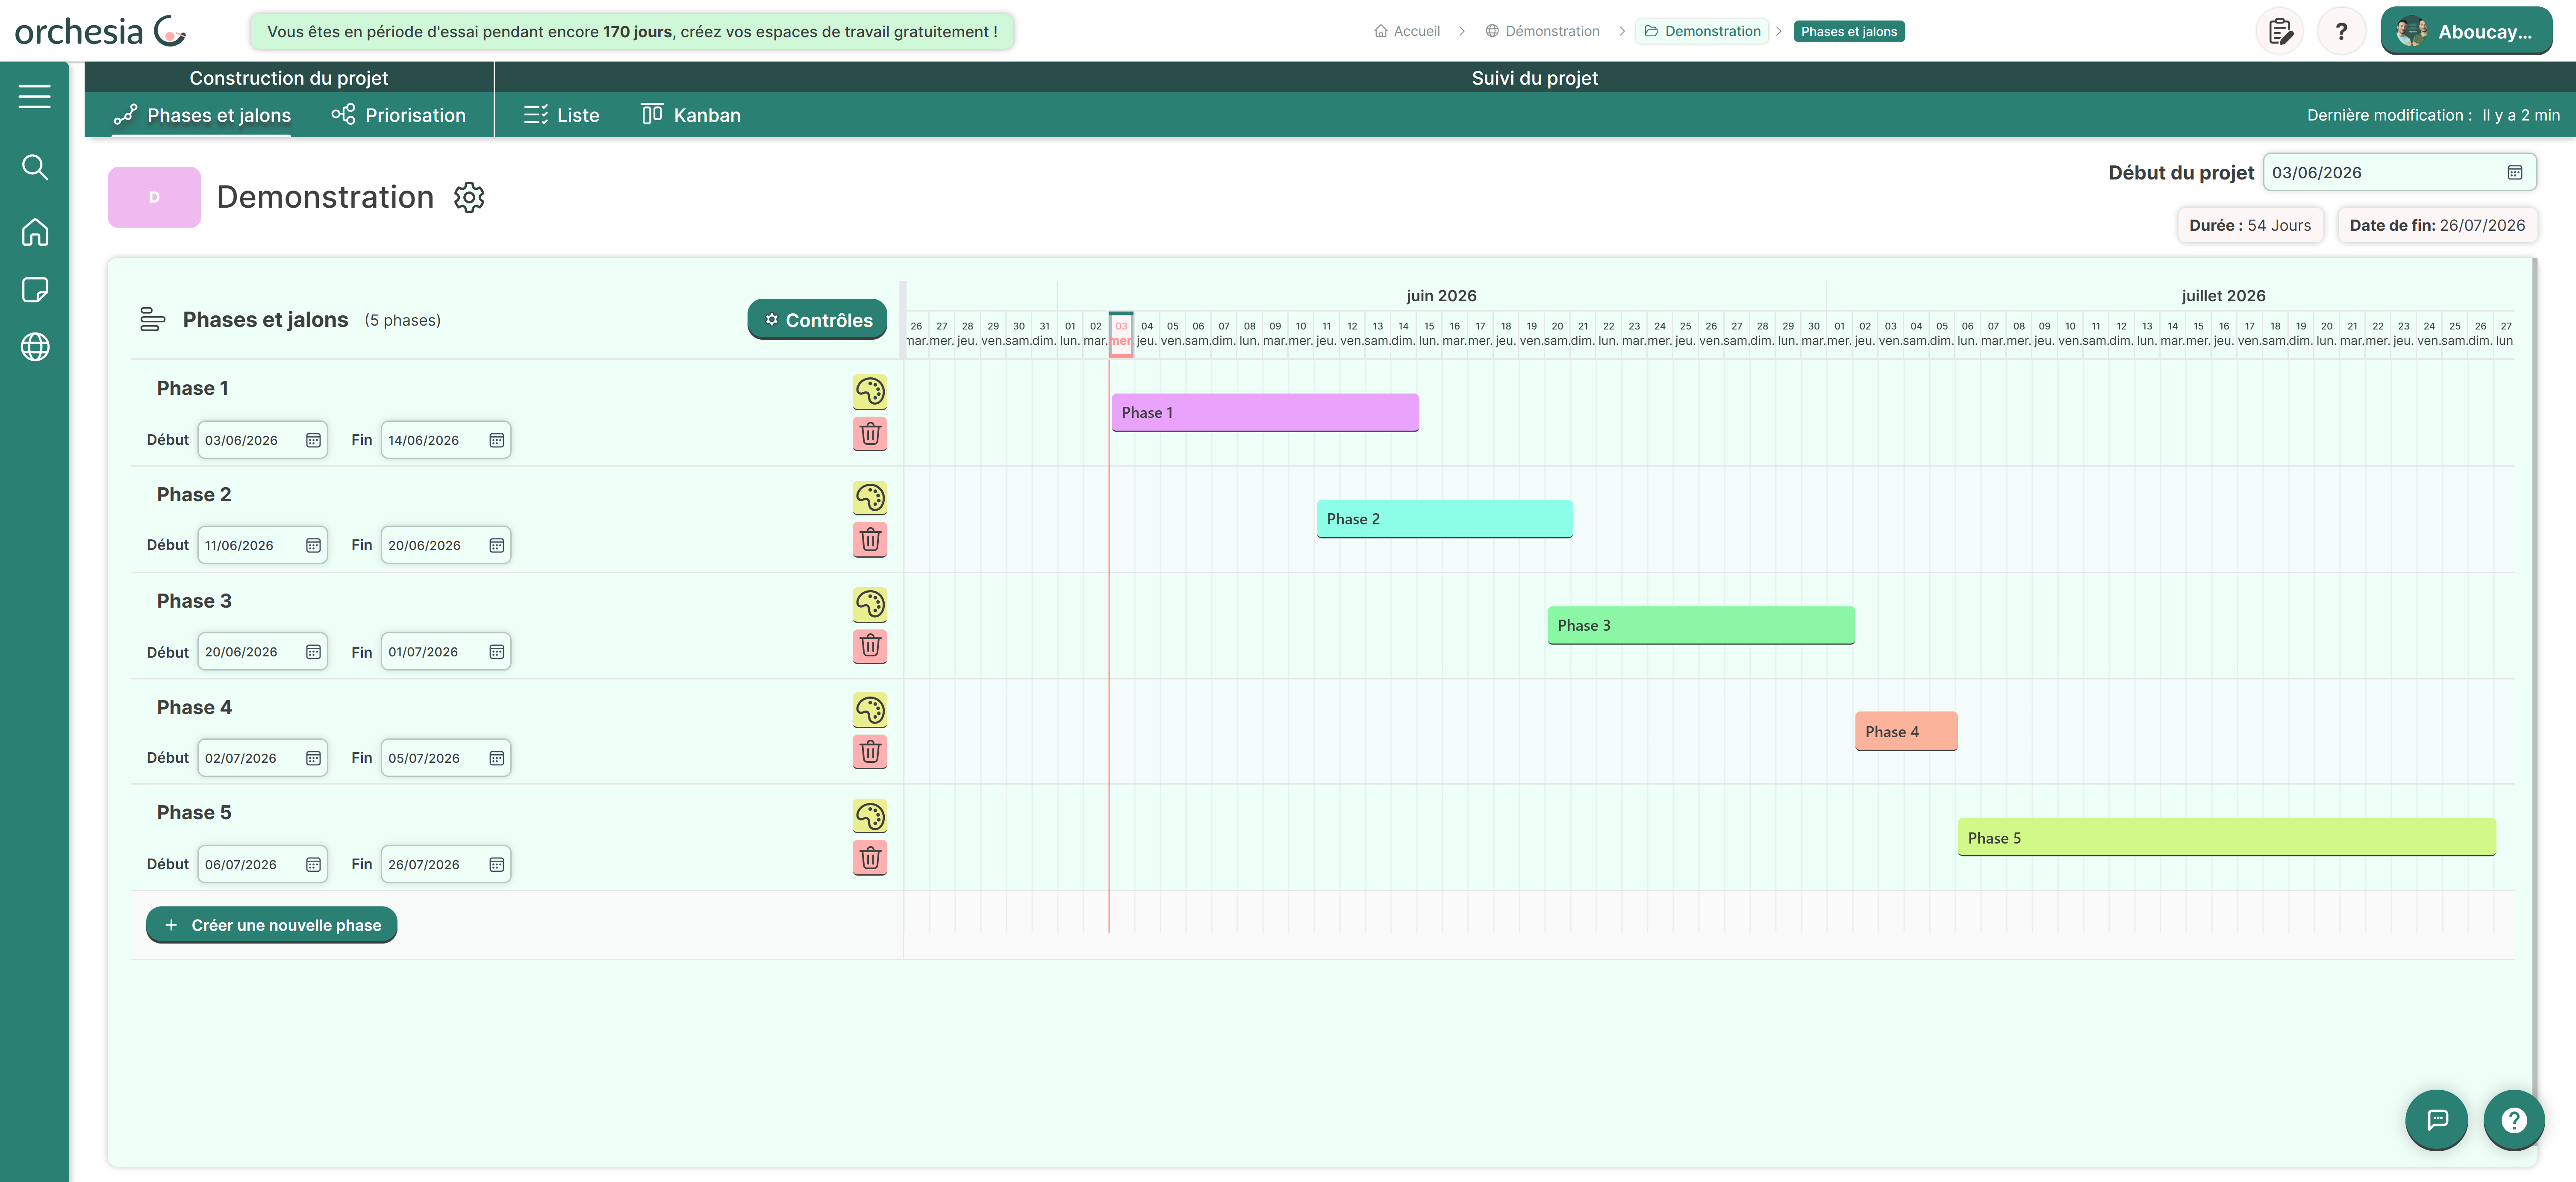2576x1182 pixels.
Task: Open the globe icon in sidebar
Action: 35,347
